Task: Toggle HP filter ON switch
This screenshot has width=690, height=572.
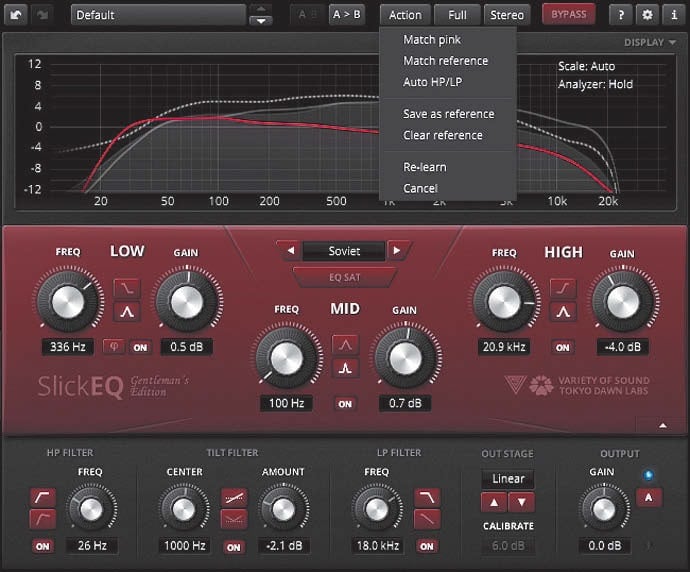Action: point(43,546)
